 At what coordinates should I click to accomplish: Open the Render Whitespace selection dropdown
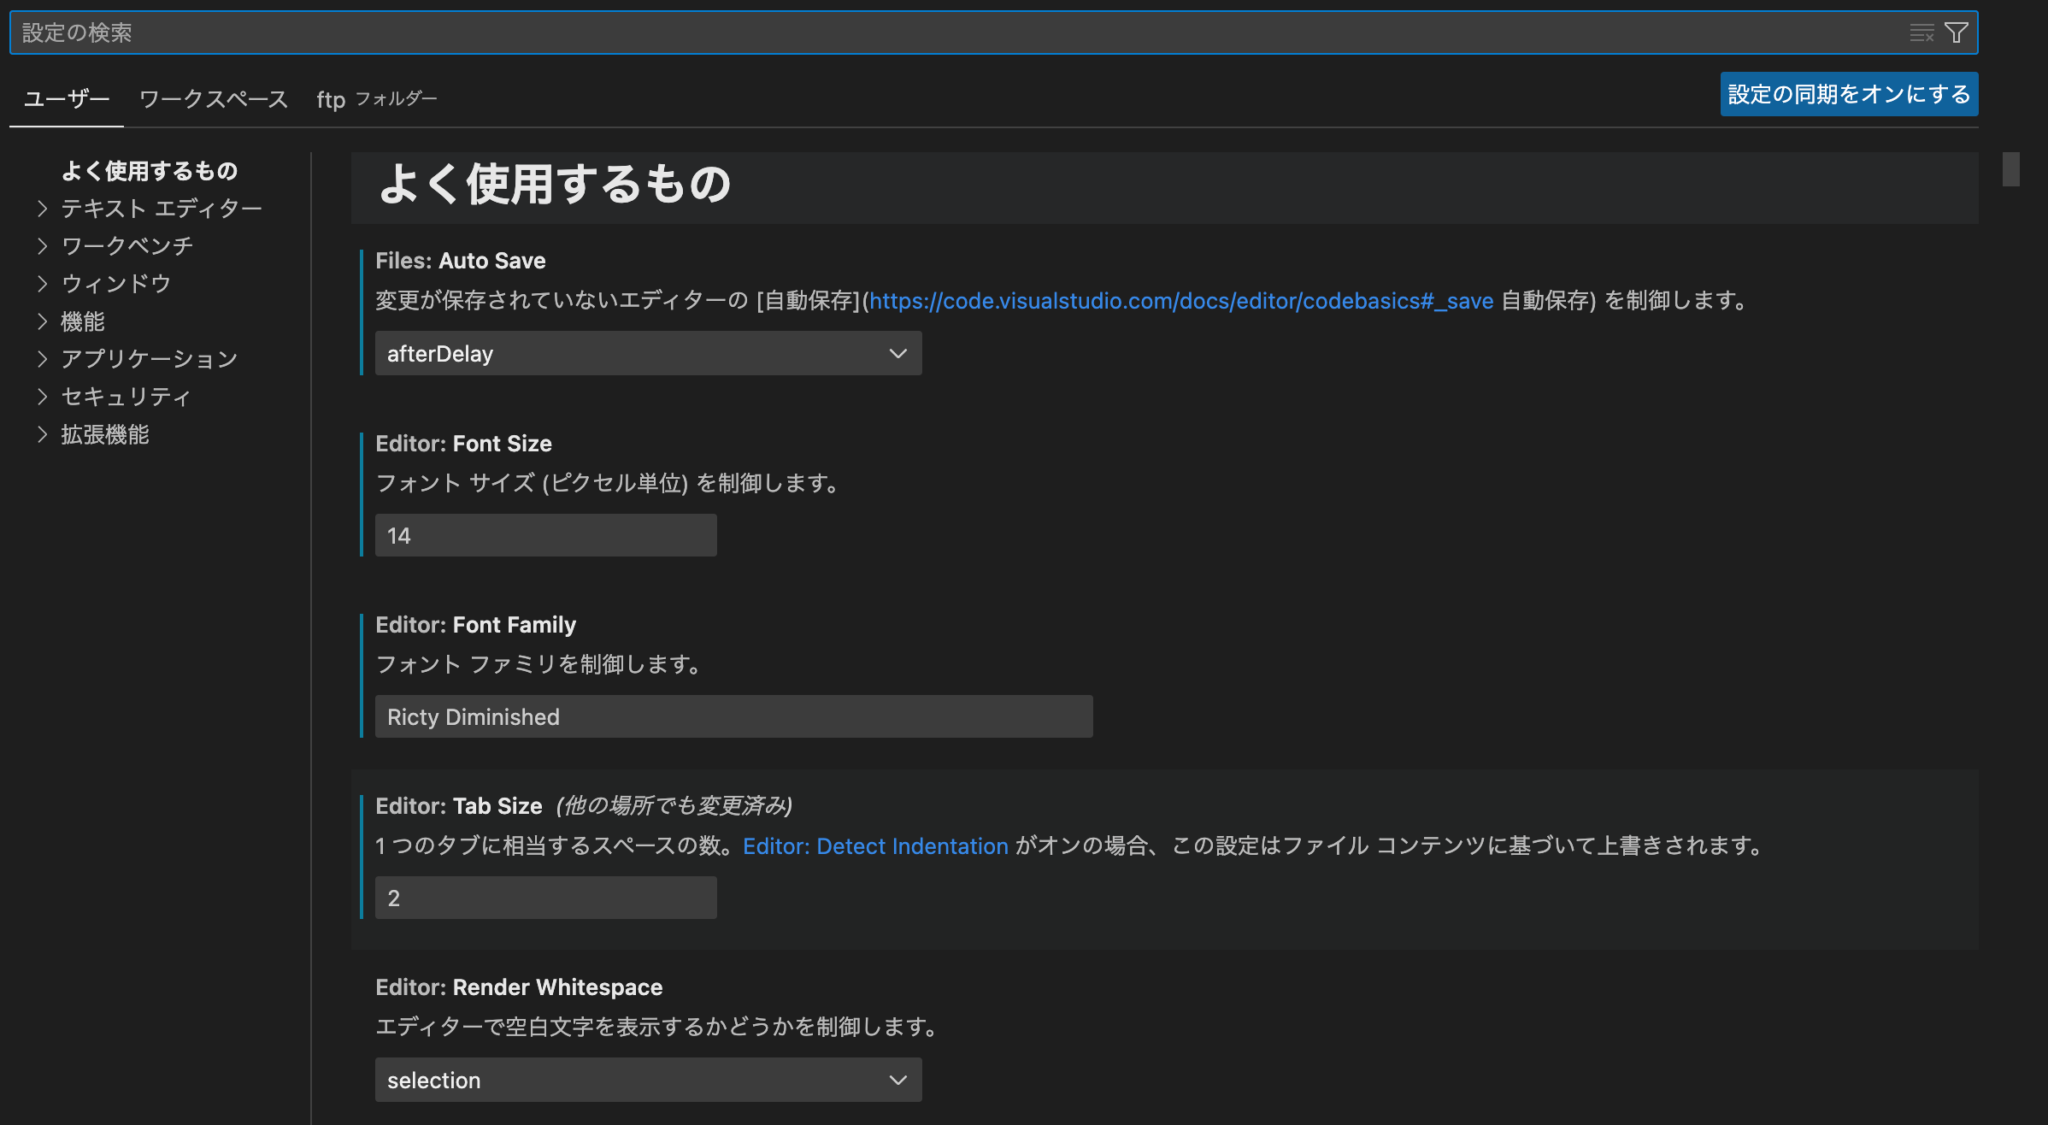(648, 1080)
